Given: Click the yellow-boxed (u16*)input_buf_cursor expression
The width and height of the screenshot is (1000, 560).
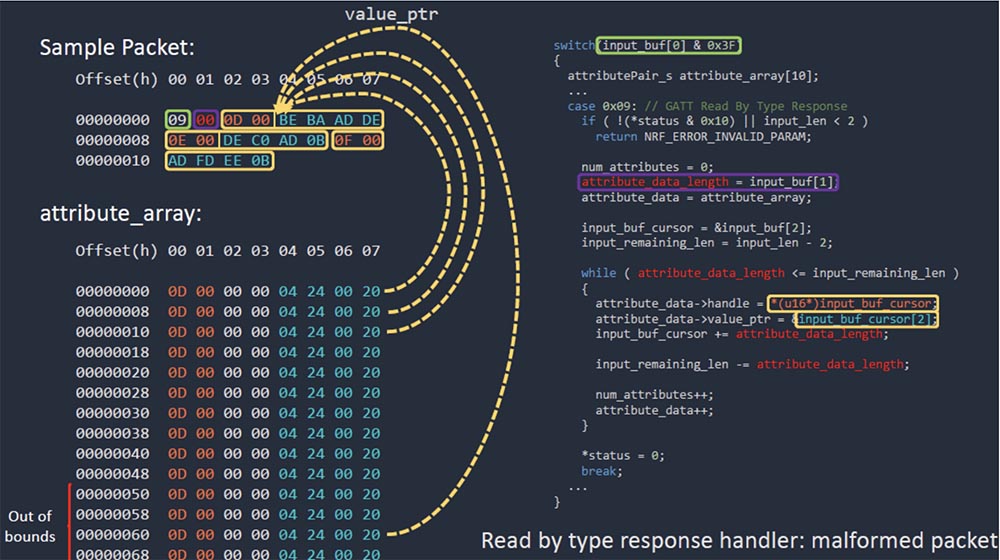Looking at the screenshot, I should (x=853, y=304).
